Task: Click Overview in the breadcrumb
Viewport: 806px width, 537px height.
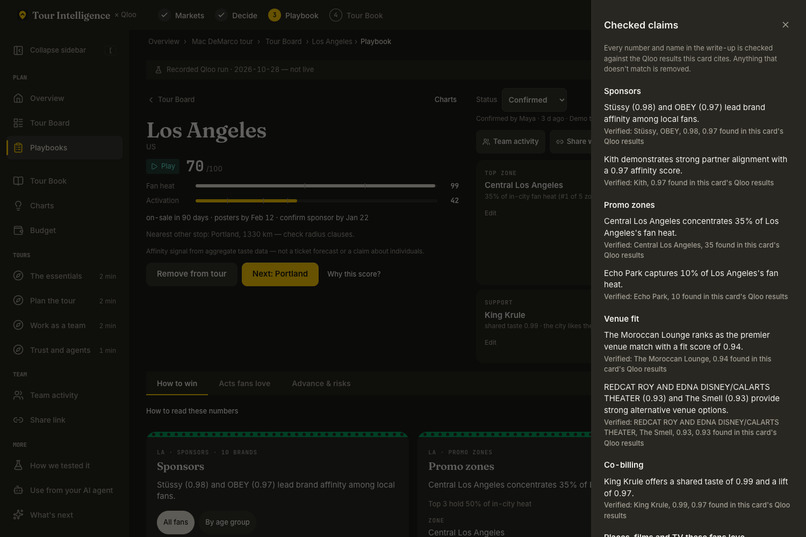Action: pos(163,42)
